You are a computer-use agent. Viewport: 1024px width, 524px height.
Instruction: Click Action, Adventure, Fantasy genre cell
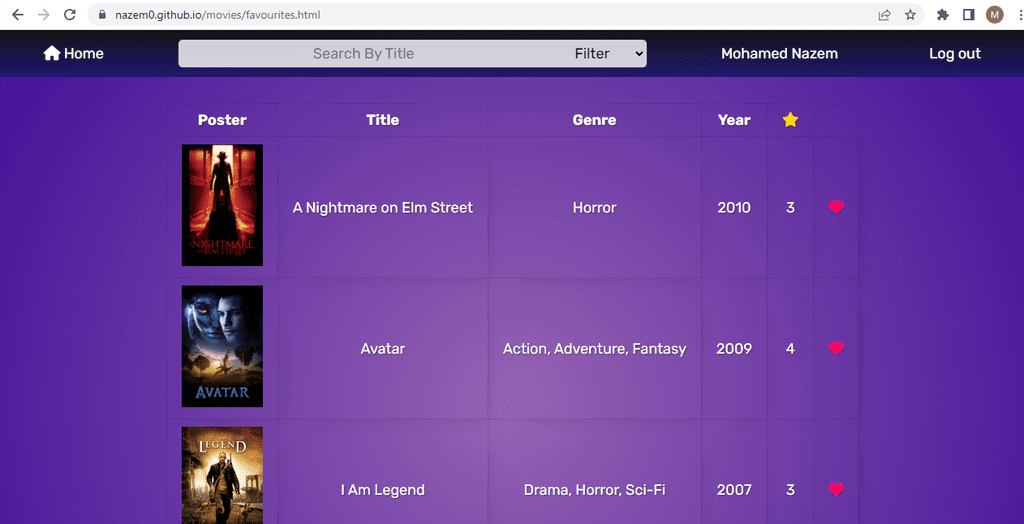click(x=594, y=349)
